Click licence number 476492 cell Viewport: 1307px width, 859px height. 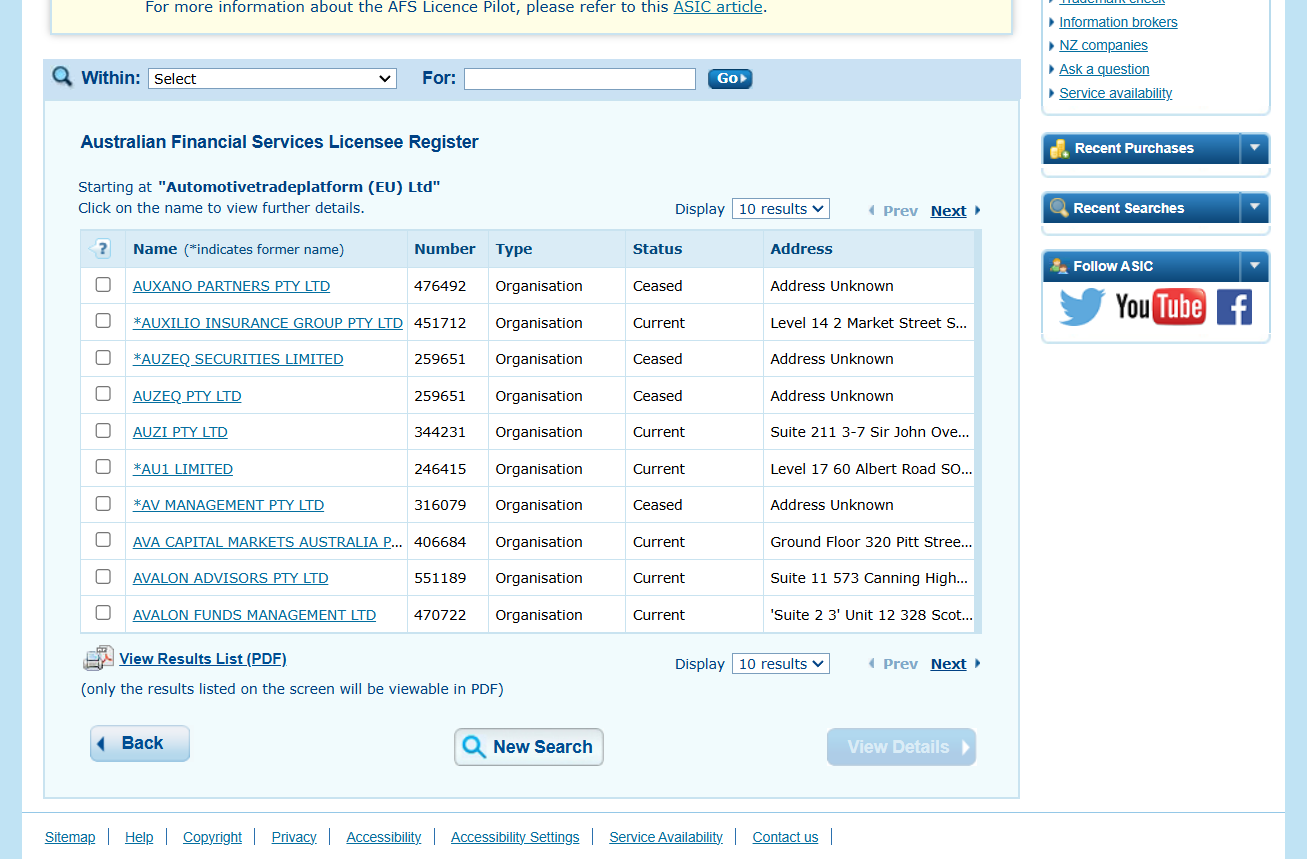coord(440,286)
